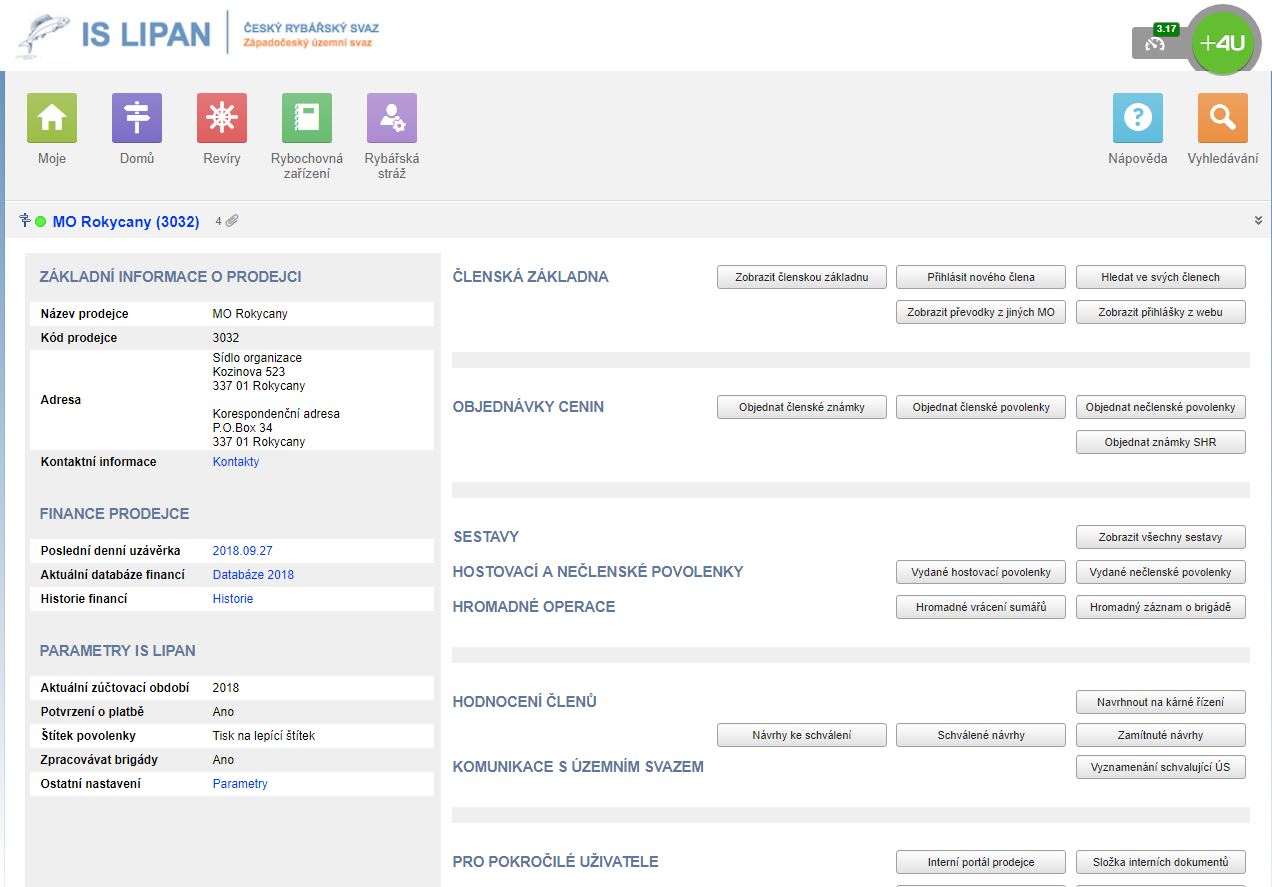Click the Domů signpost icon

(x=137, y=119)
